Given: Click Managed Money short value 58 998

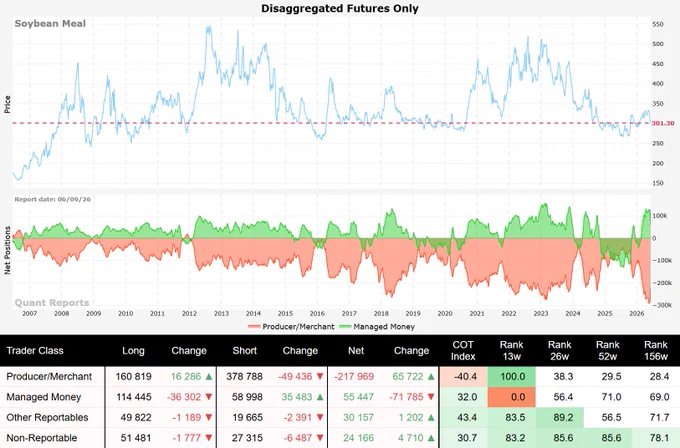Looking at the screenshot, I should (247, 397).
